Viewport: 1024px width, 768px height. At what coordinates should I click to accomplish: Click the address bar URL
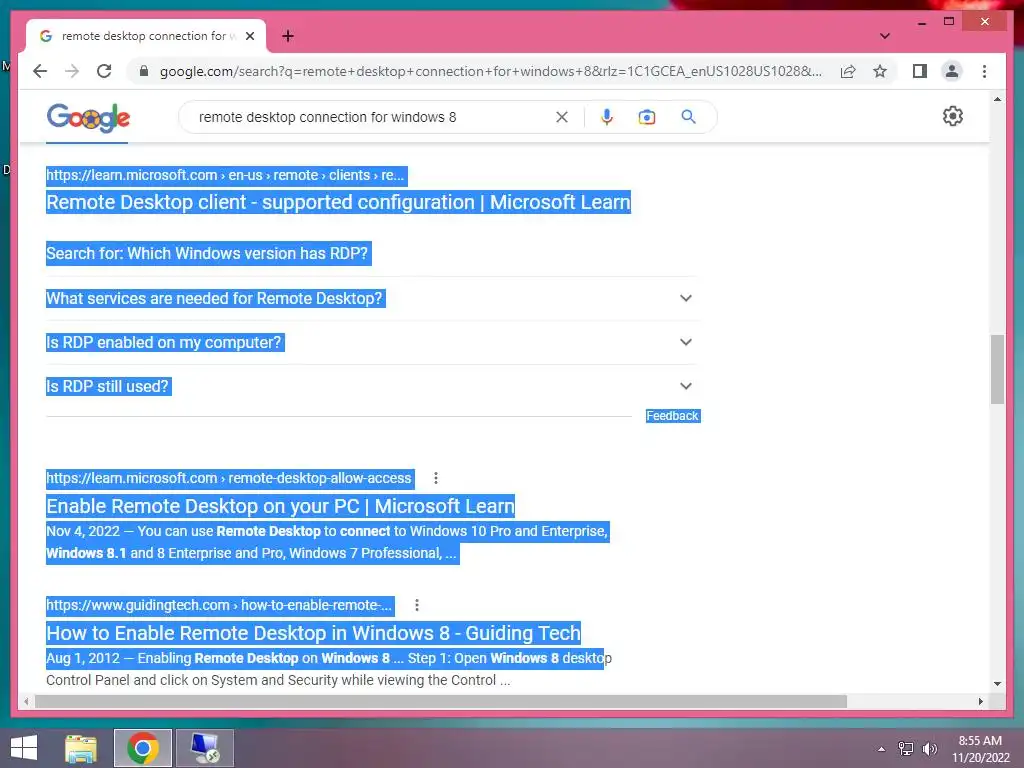click(x=490, y=71)
